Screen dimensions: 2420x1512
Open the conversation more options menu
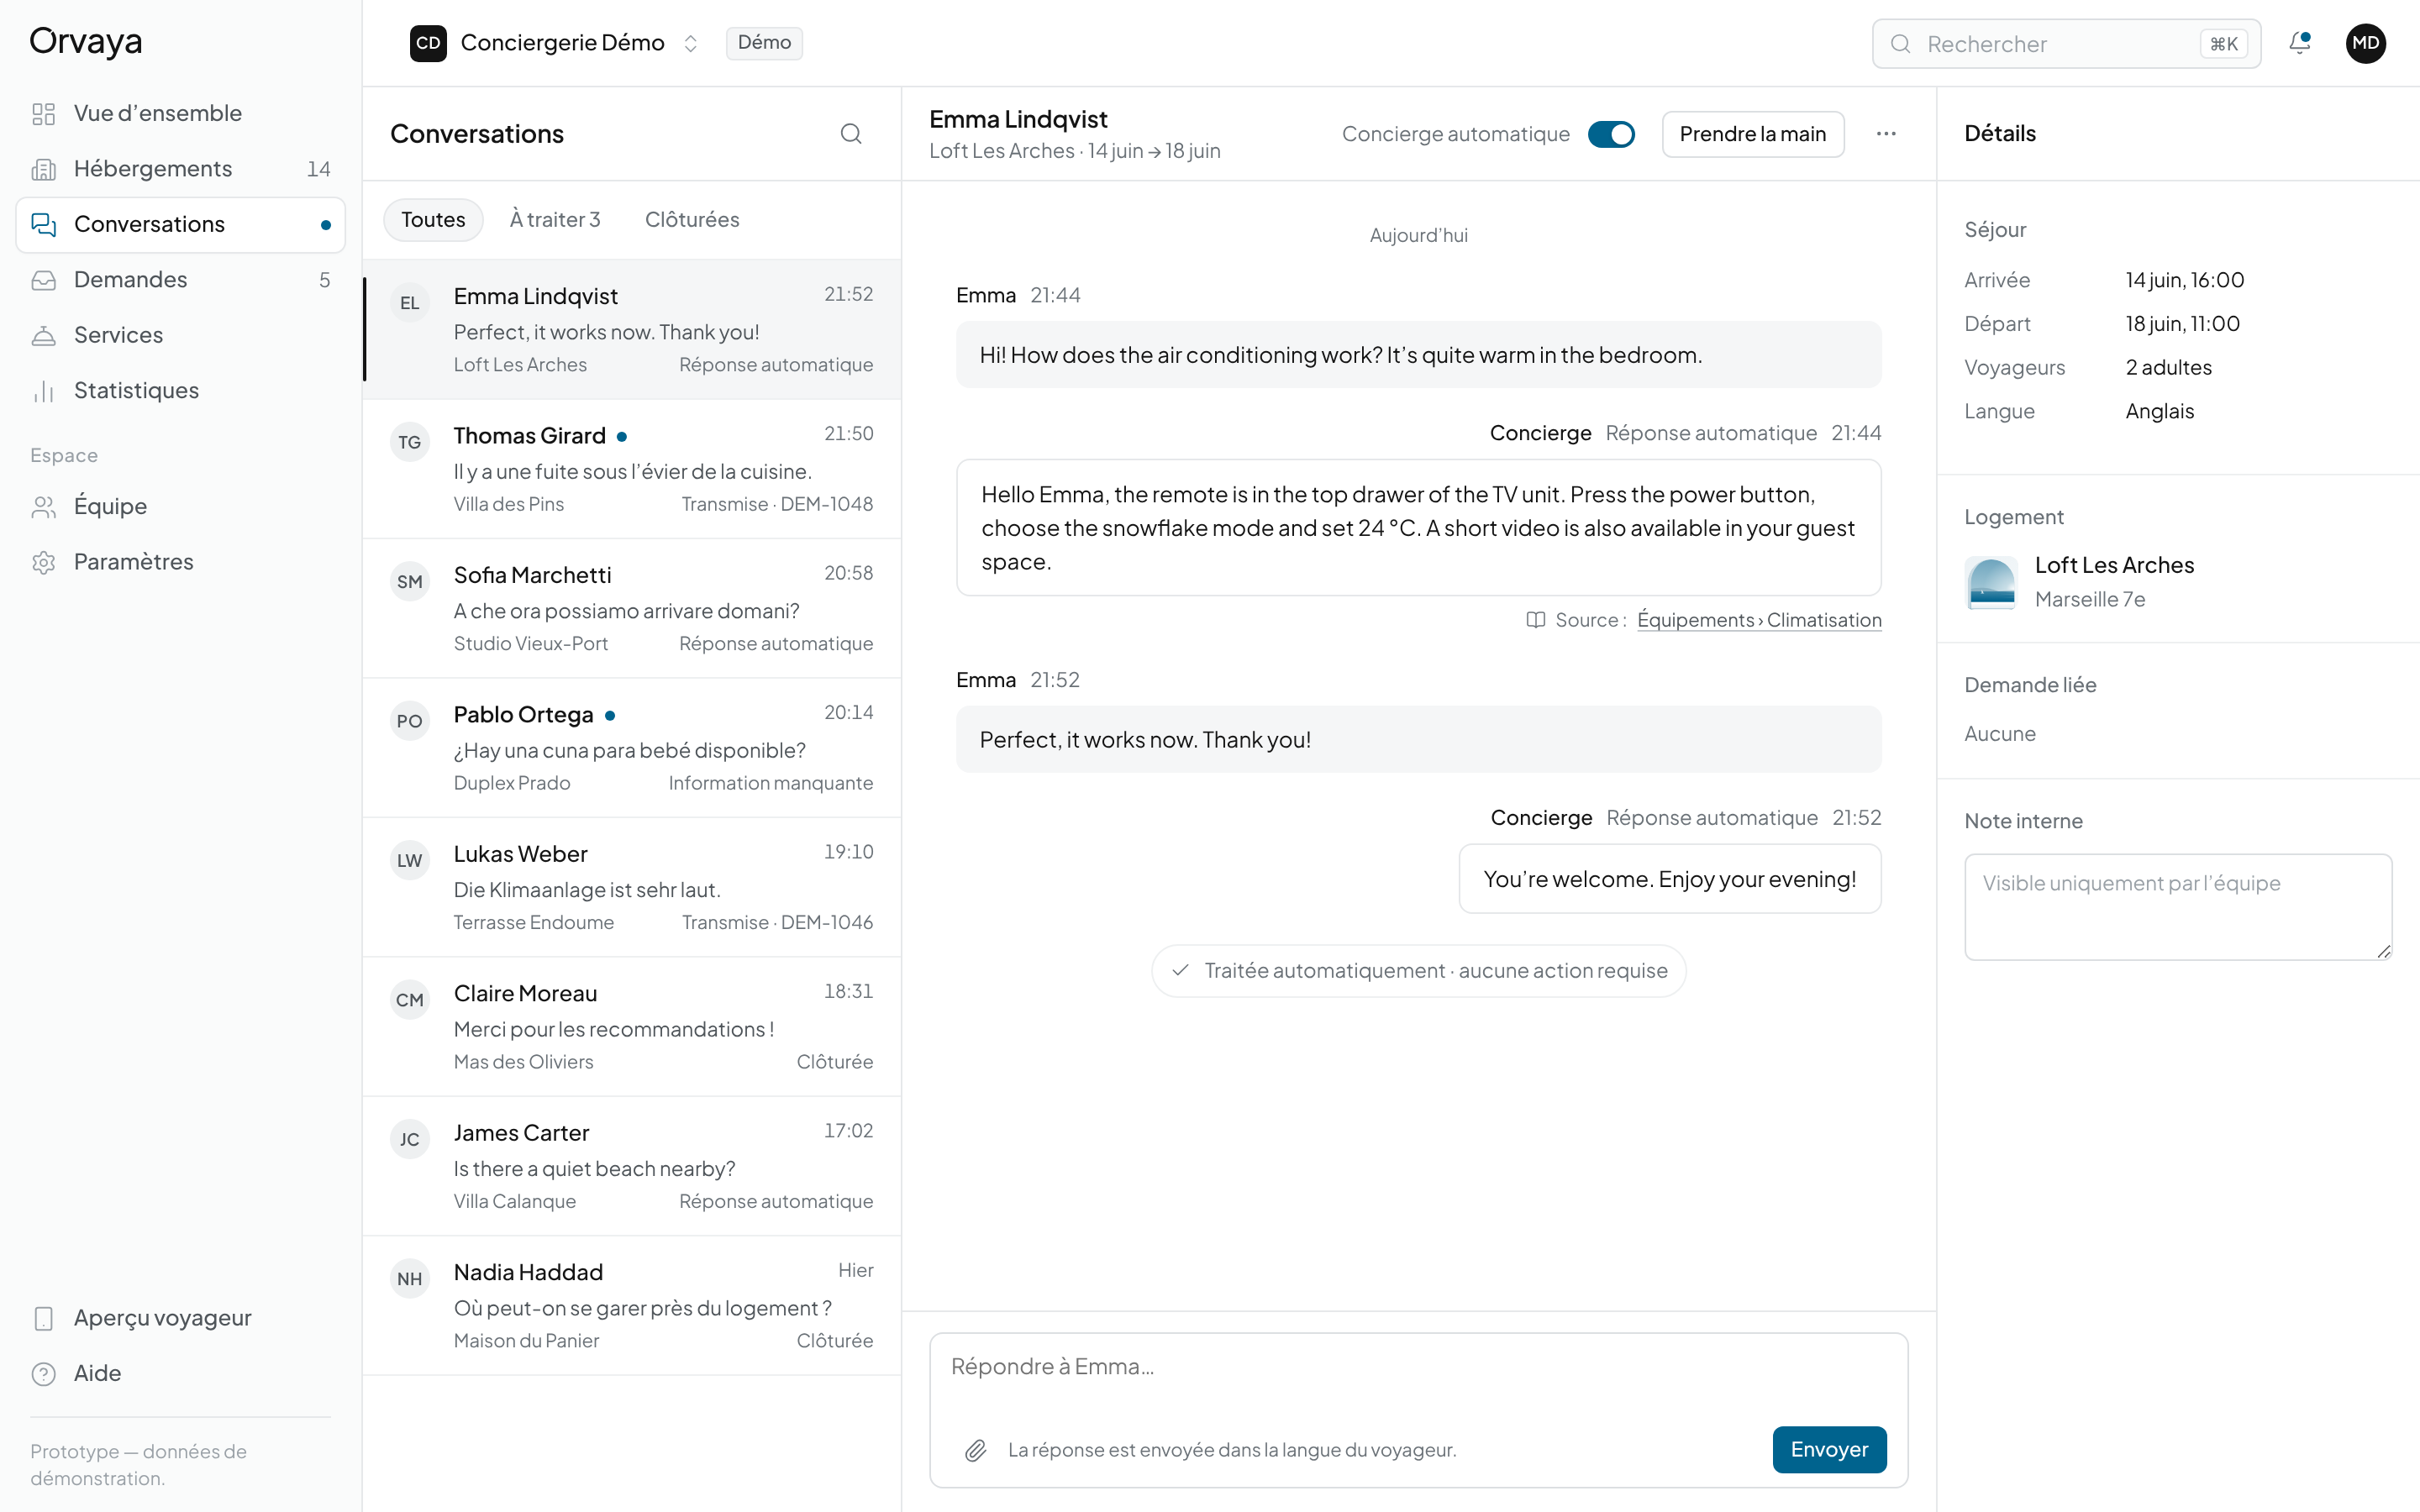[x=1886, y=134]
